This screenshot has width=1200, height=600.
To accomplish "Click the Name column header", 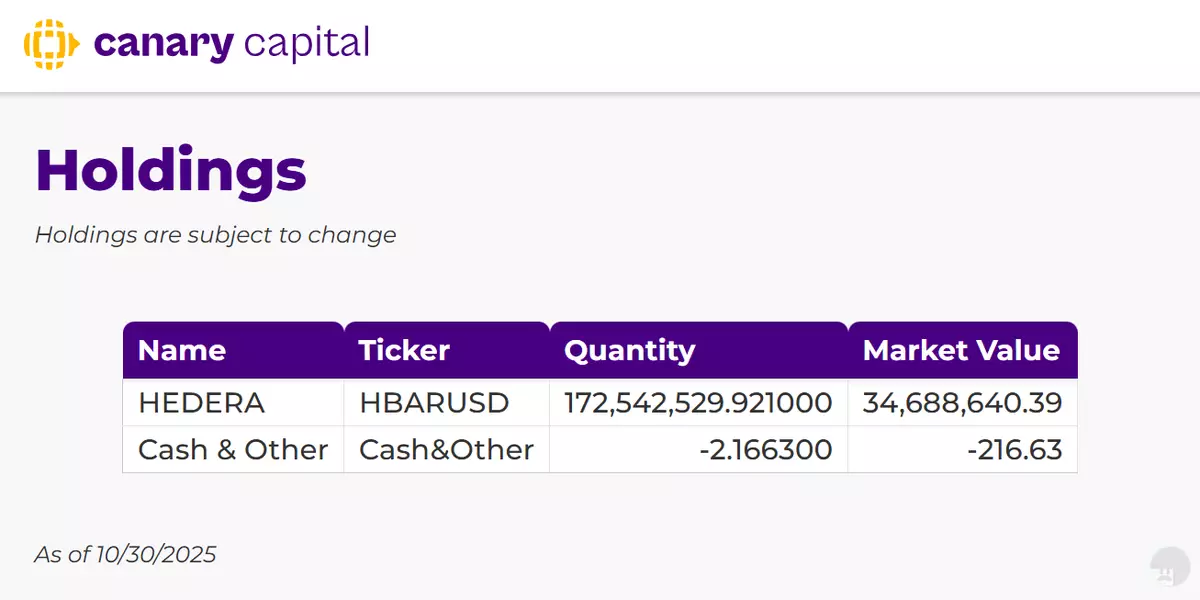I will point(182,350).
